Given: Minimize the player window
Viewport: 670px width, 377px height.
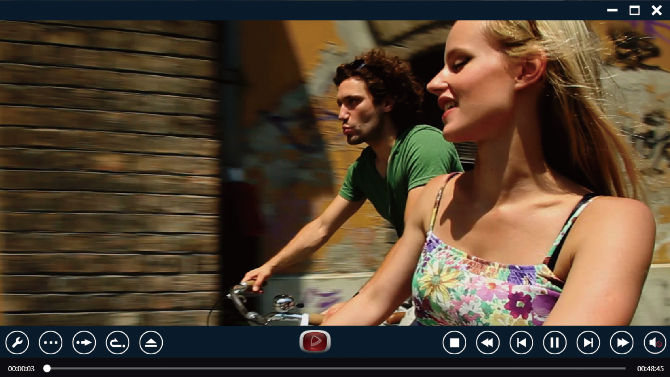Looking at the screenshot, I should click(x=612, y=10).
